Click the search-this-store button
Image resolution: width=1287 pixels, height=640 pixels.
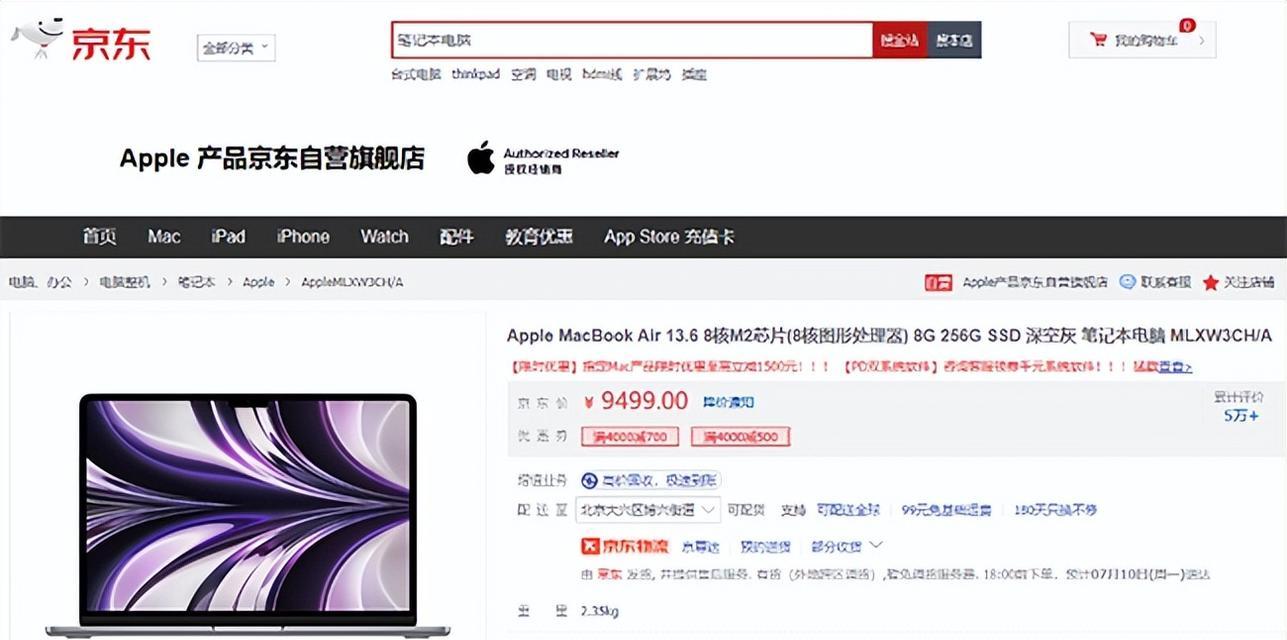[x=954, y=40]
